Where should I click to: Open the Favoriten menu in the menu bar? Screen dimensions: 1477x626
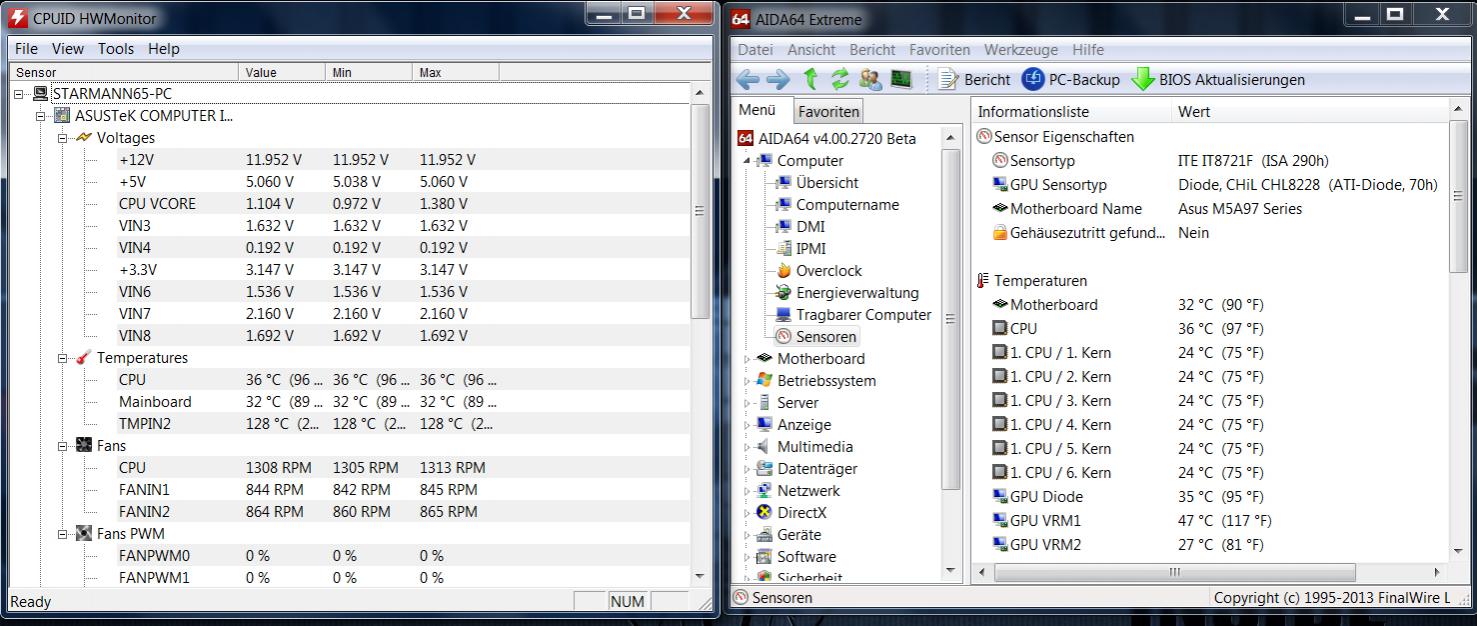[x=939, y=49]
